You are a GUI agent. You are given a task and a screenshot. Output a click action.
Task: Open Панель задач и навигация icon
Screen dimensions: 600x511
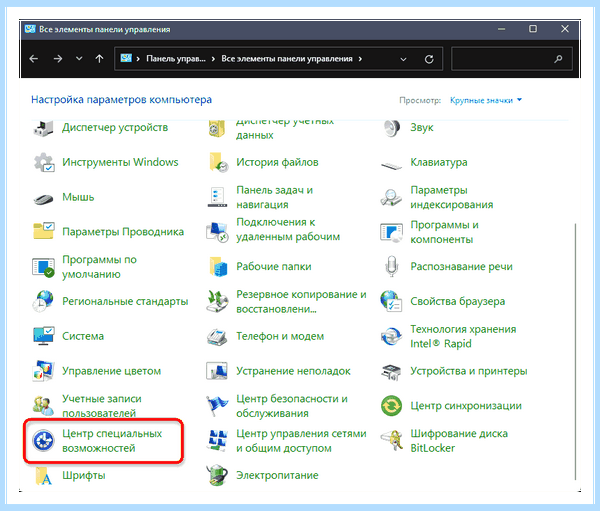pos(217,197)
